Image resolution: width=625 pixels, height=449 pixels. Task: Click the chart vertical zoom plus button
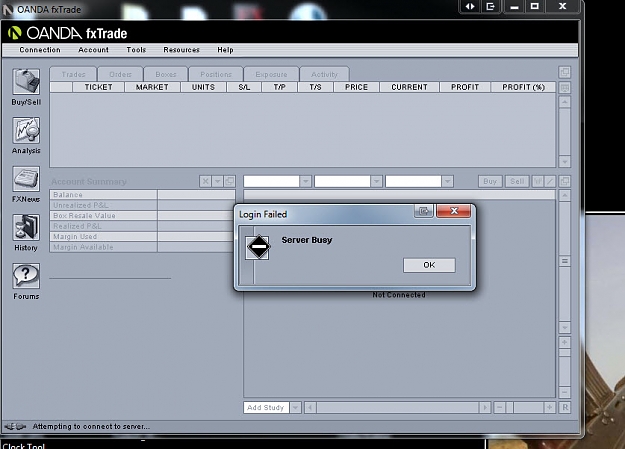(565, 342)
